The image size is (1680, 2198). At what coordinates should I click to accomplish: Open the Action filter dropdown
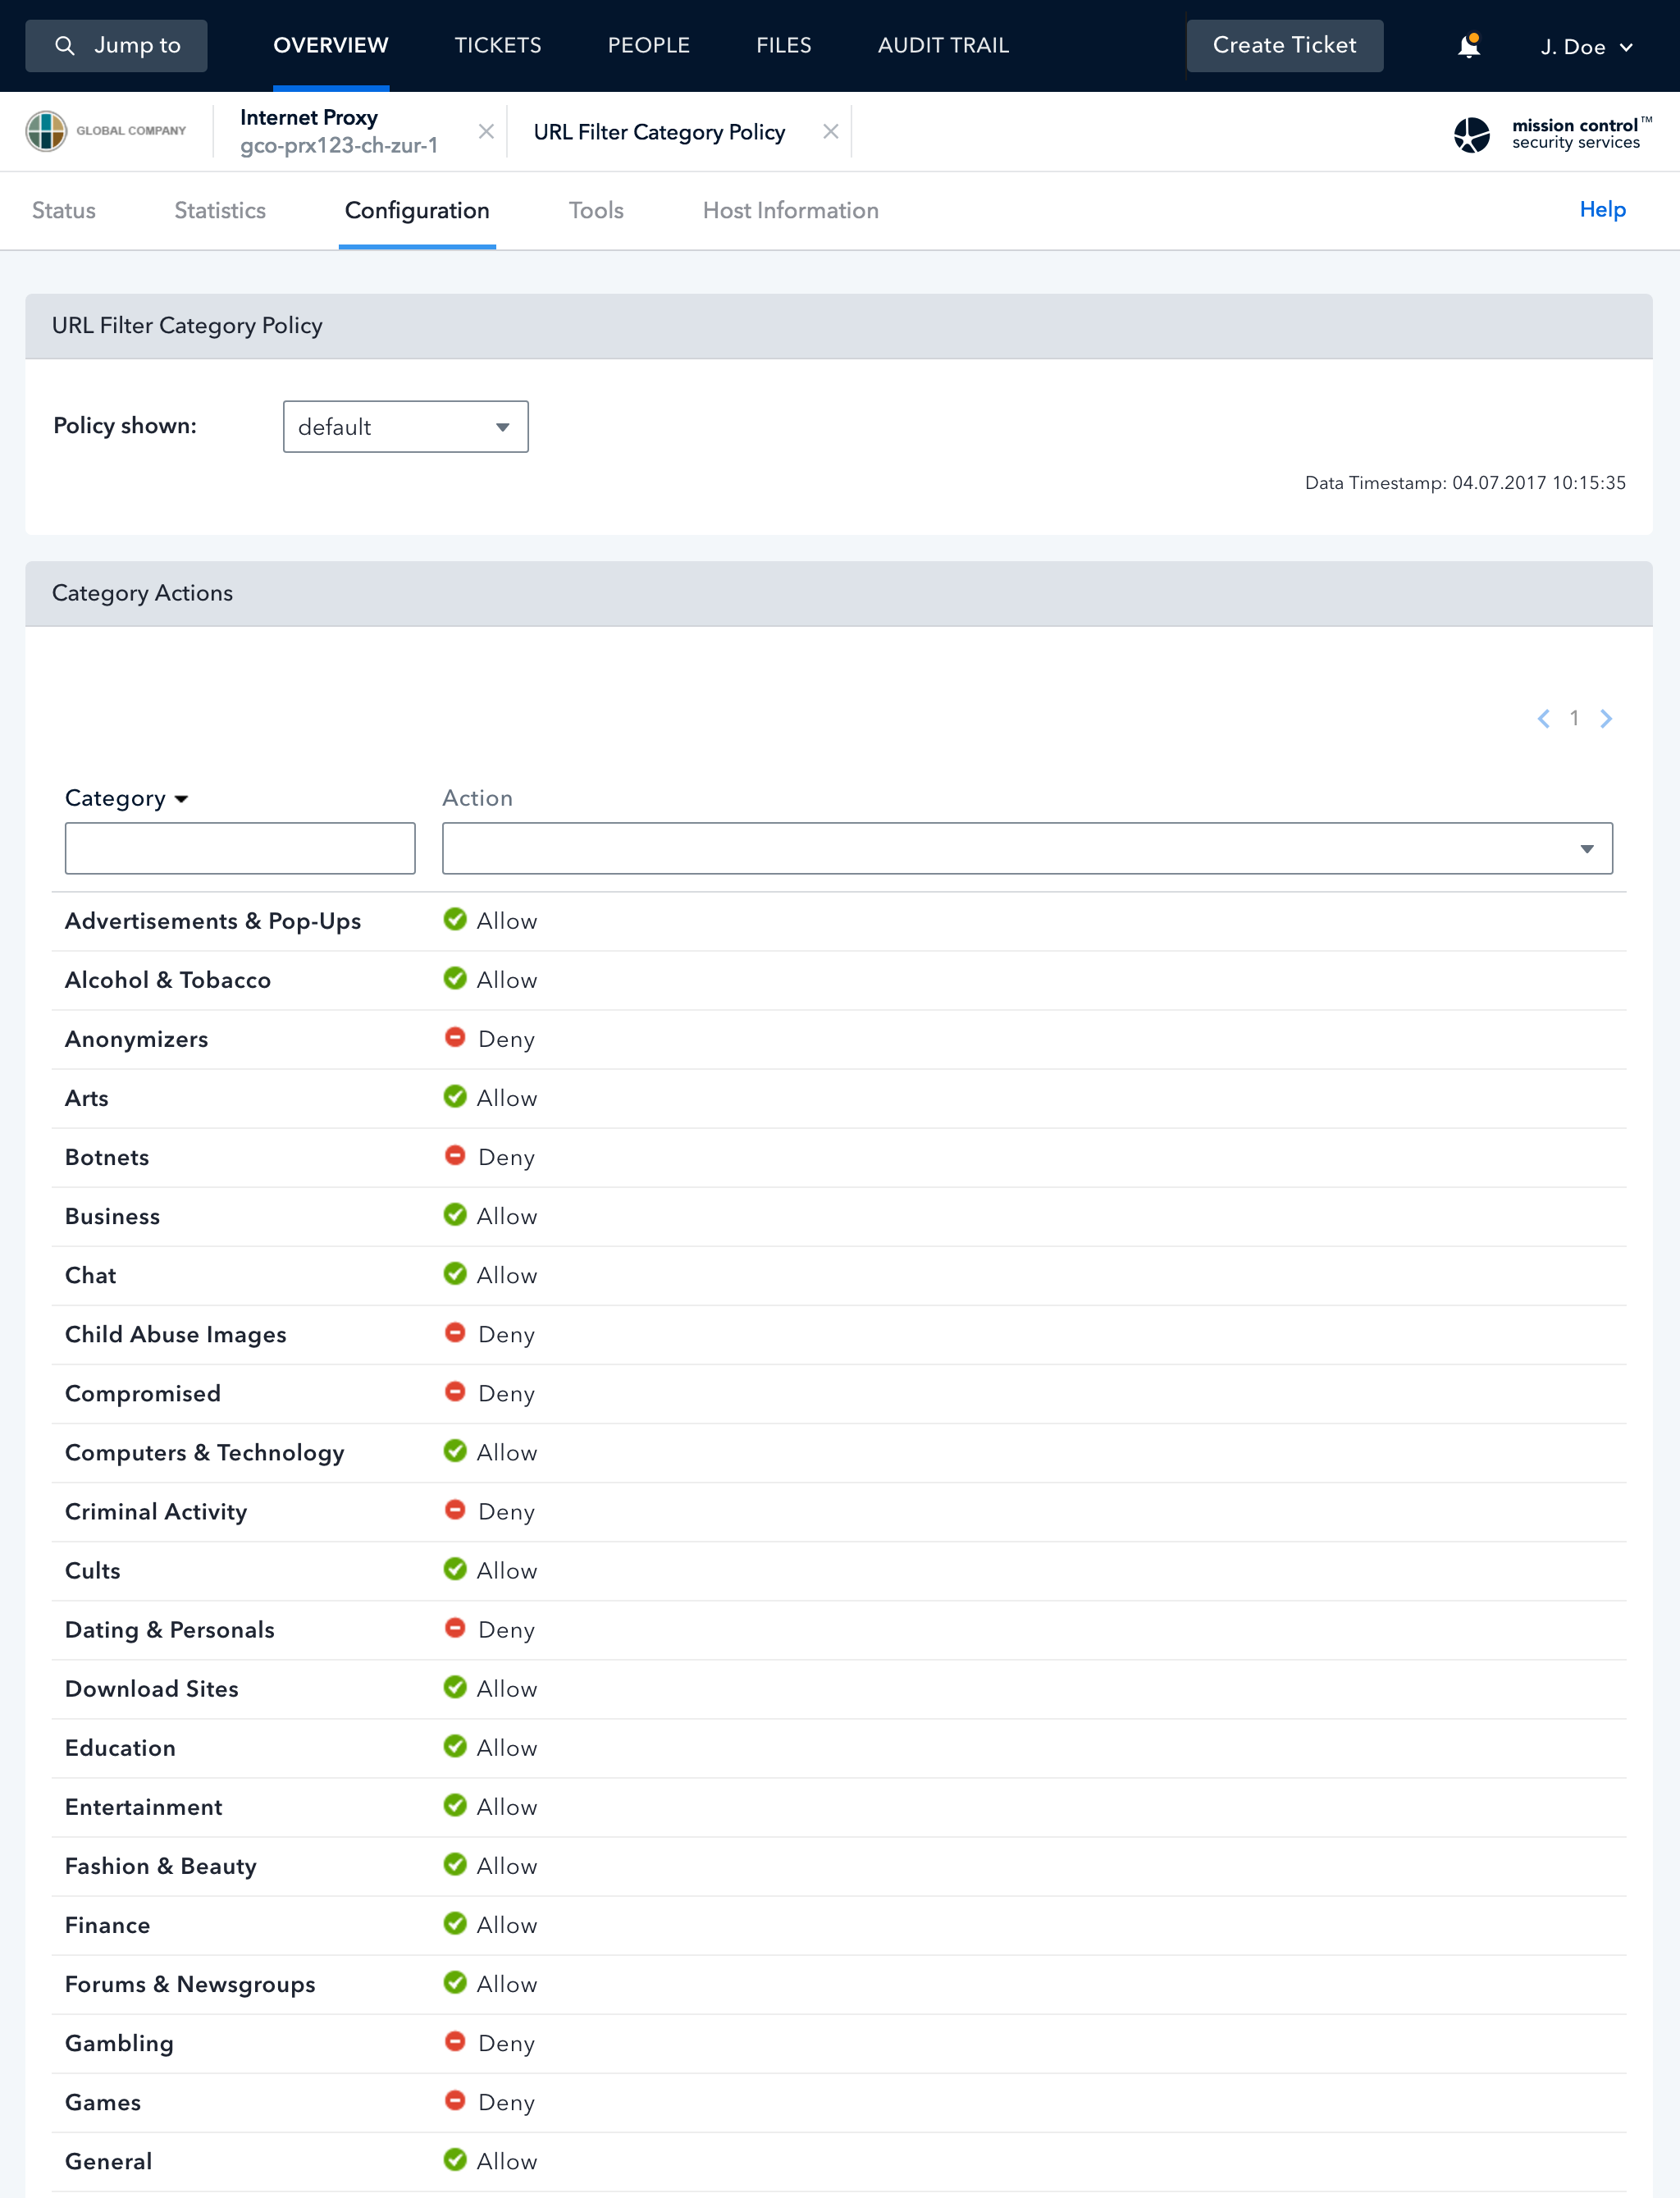coord(1027,848)
